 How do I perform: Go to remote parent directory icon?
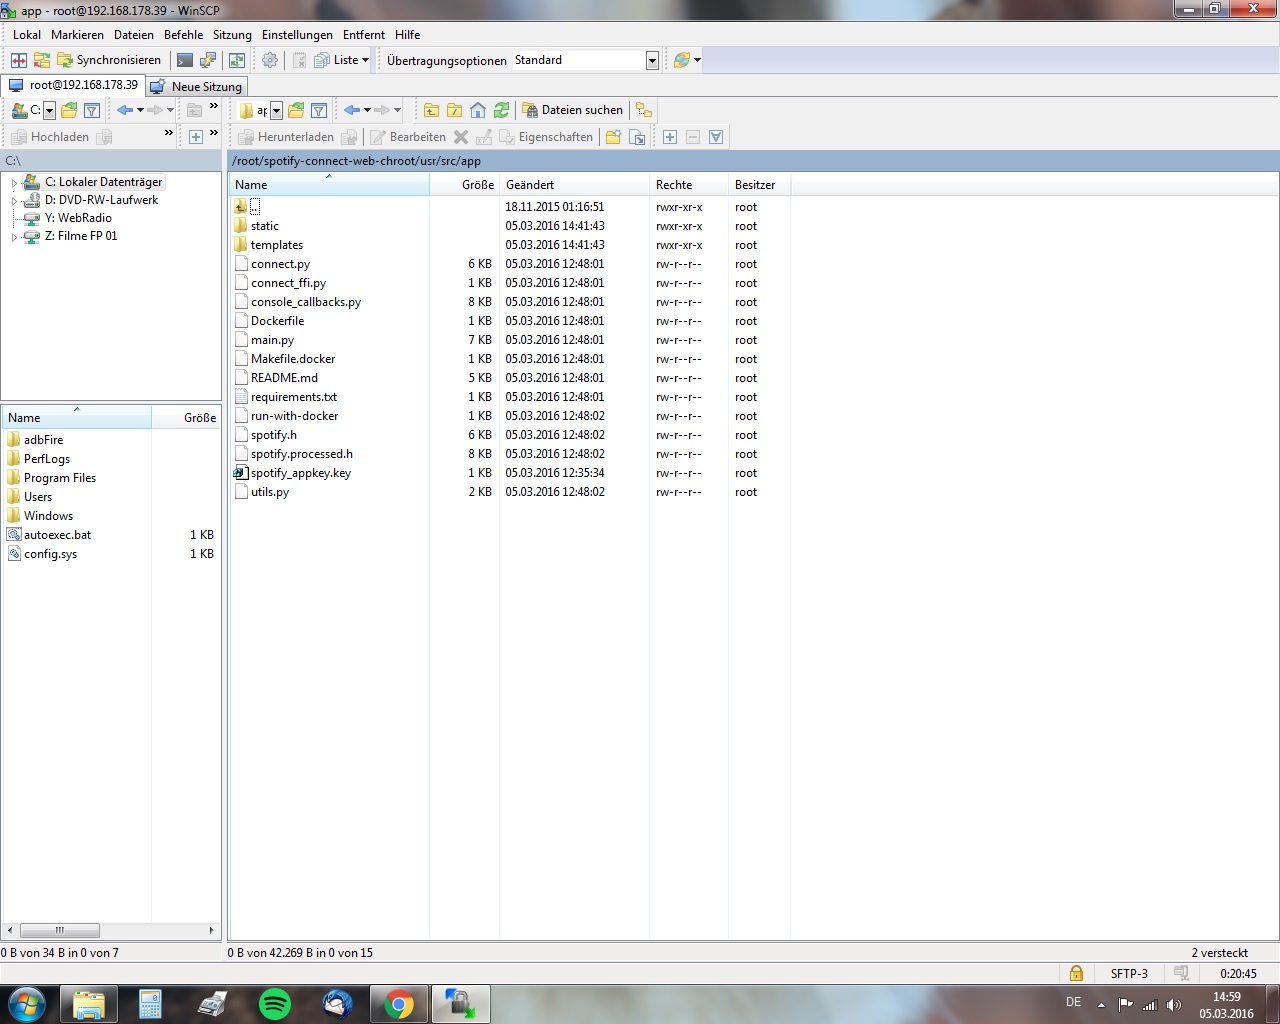coord(432,110)
